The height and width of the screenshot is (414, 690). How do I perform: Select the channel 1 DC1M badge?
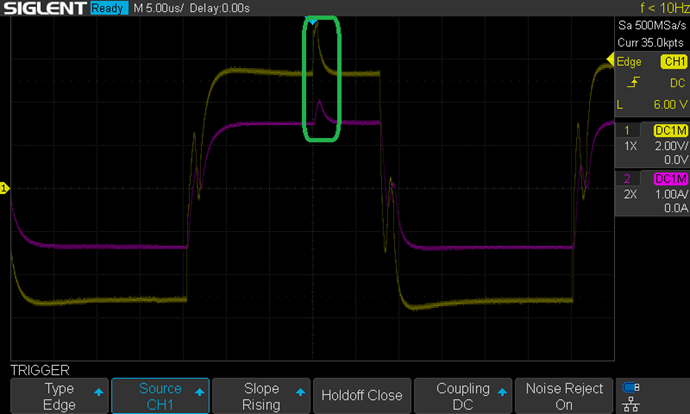(x=670, y=131)
